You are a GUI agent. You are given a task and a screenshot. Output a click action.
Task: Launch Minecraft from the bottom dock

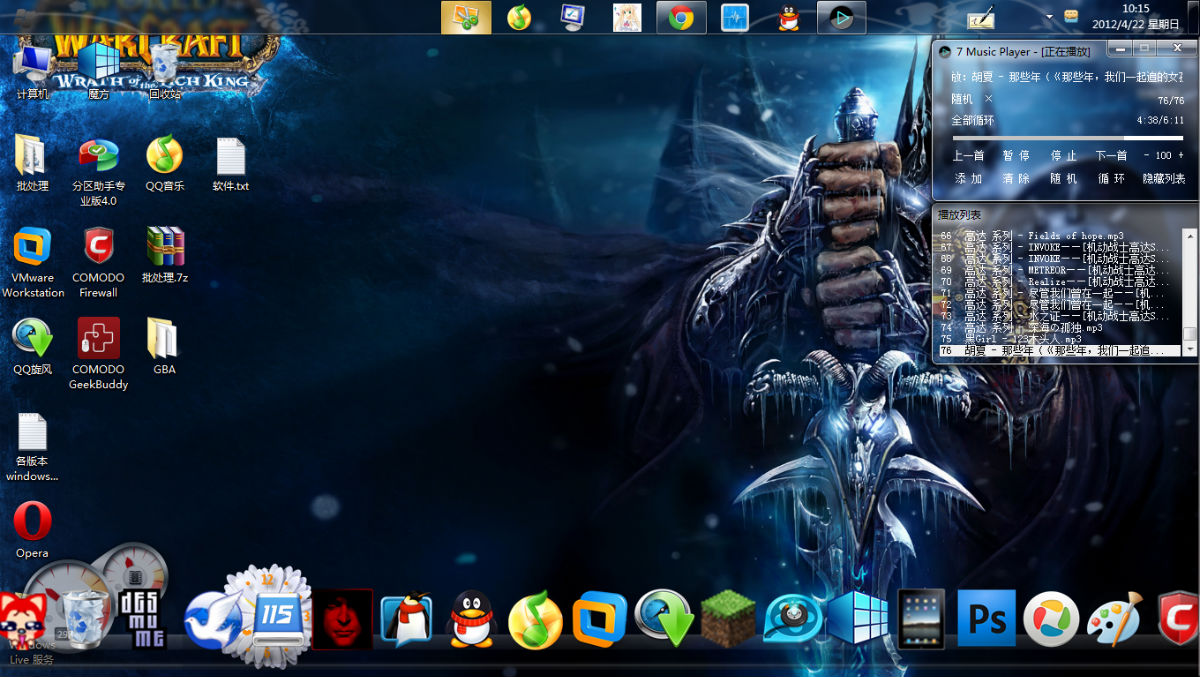tap(727, 618)
